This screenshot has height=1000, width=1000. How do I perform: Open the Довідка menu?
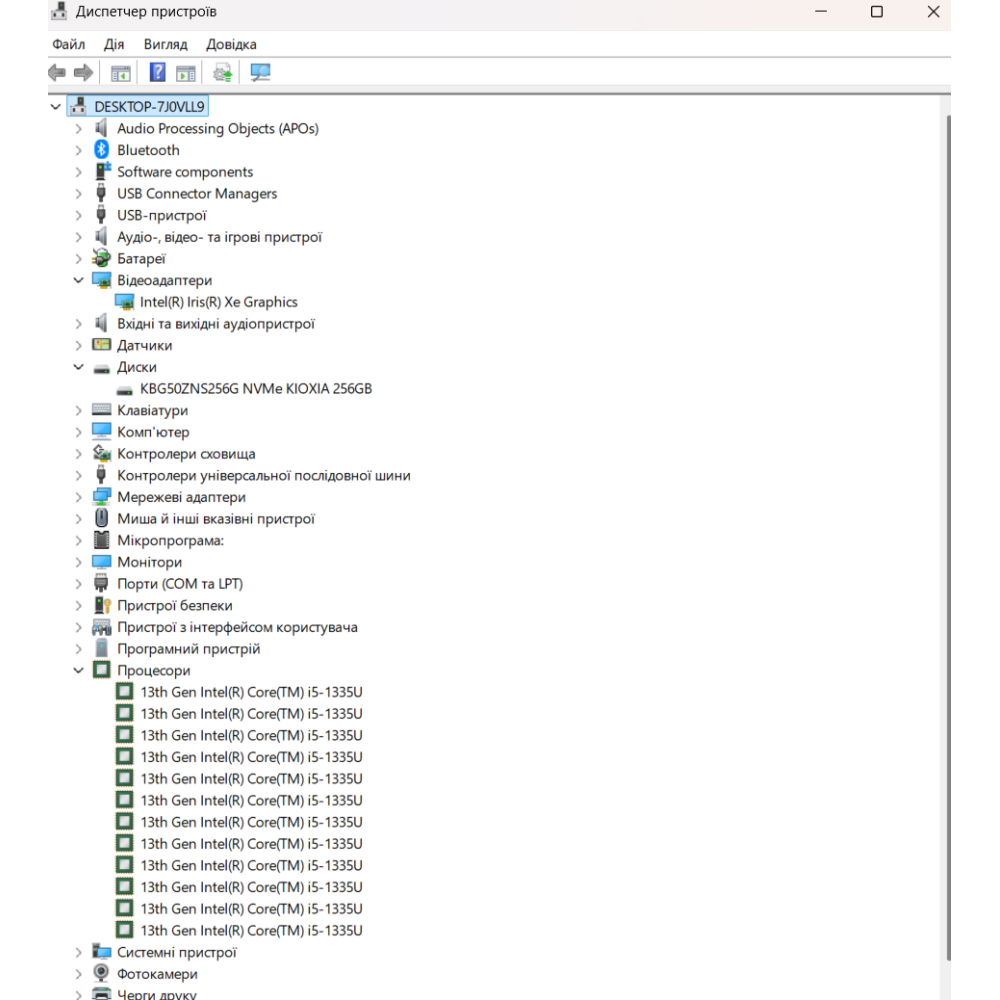tap(231, 44)
